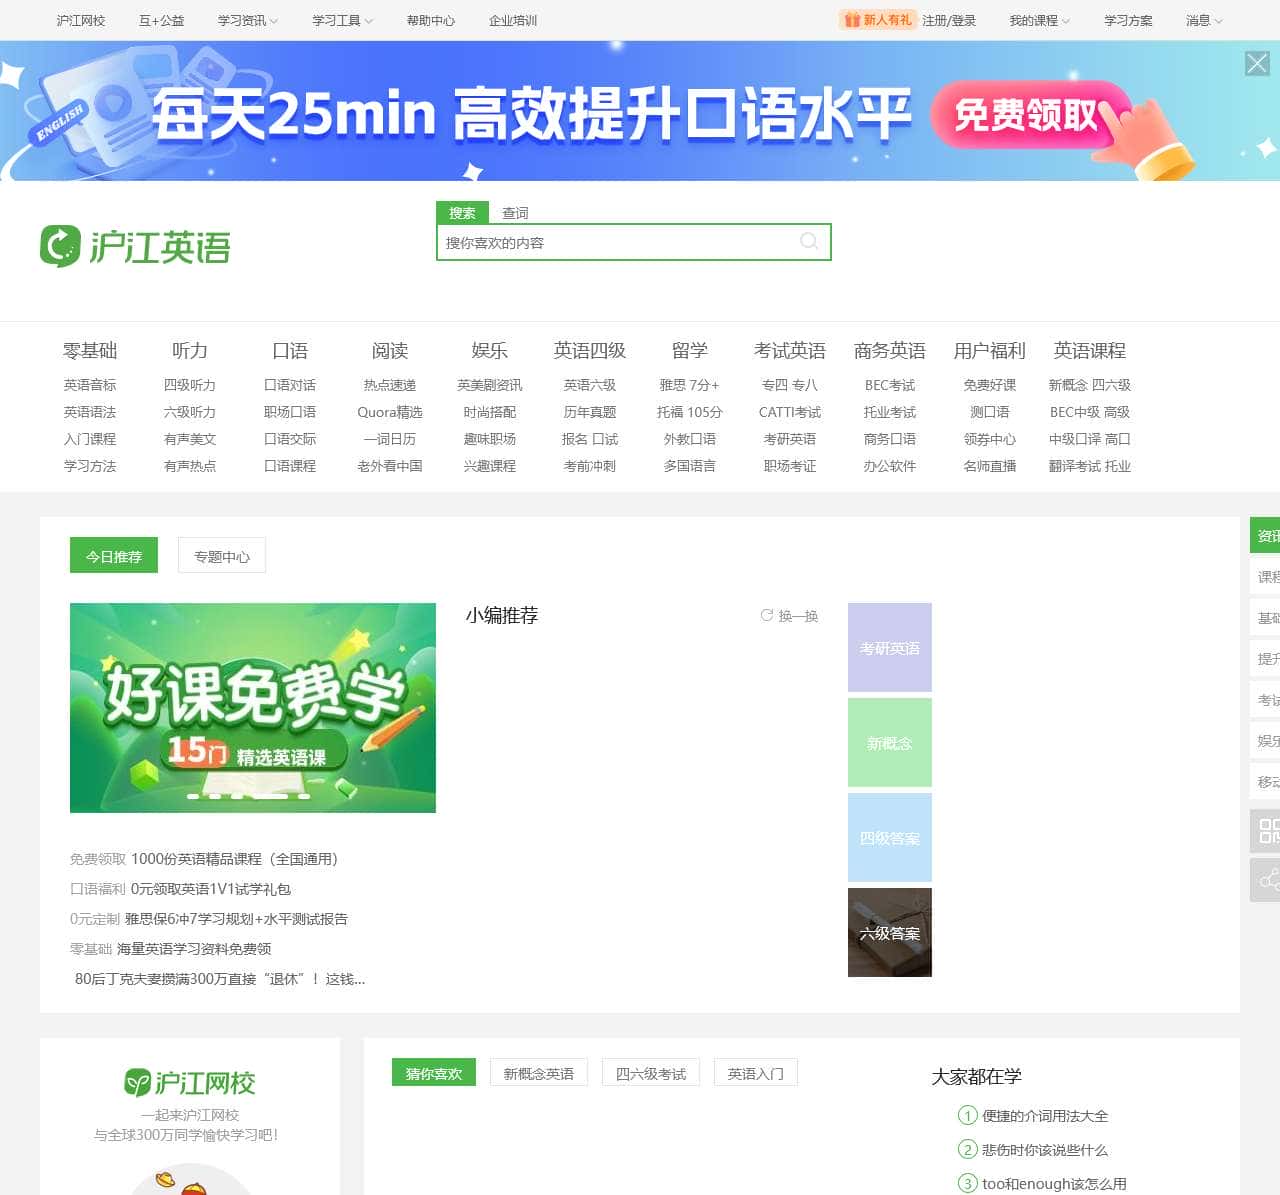The width and height of the screenshot is (1280, 1195).
Task: Click the 新人有礼 gift badge
Action: 877,20
